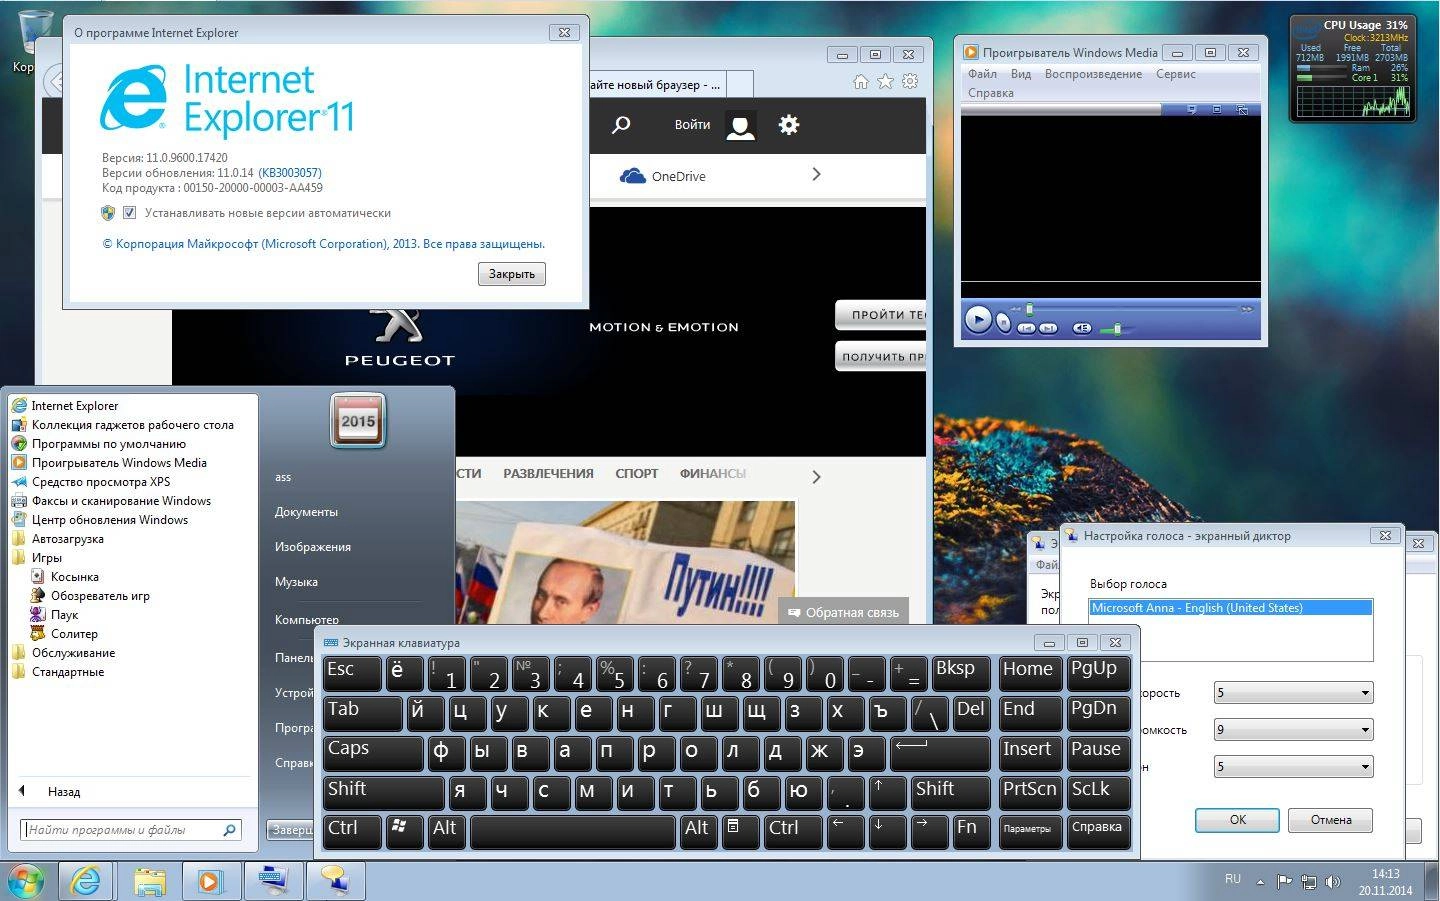Viewport: 1440px width, 901px height.
Task: Click Previous track in Media Player
Action: [x=1026, y=327]
